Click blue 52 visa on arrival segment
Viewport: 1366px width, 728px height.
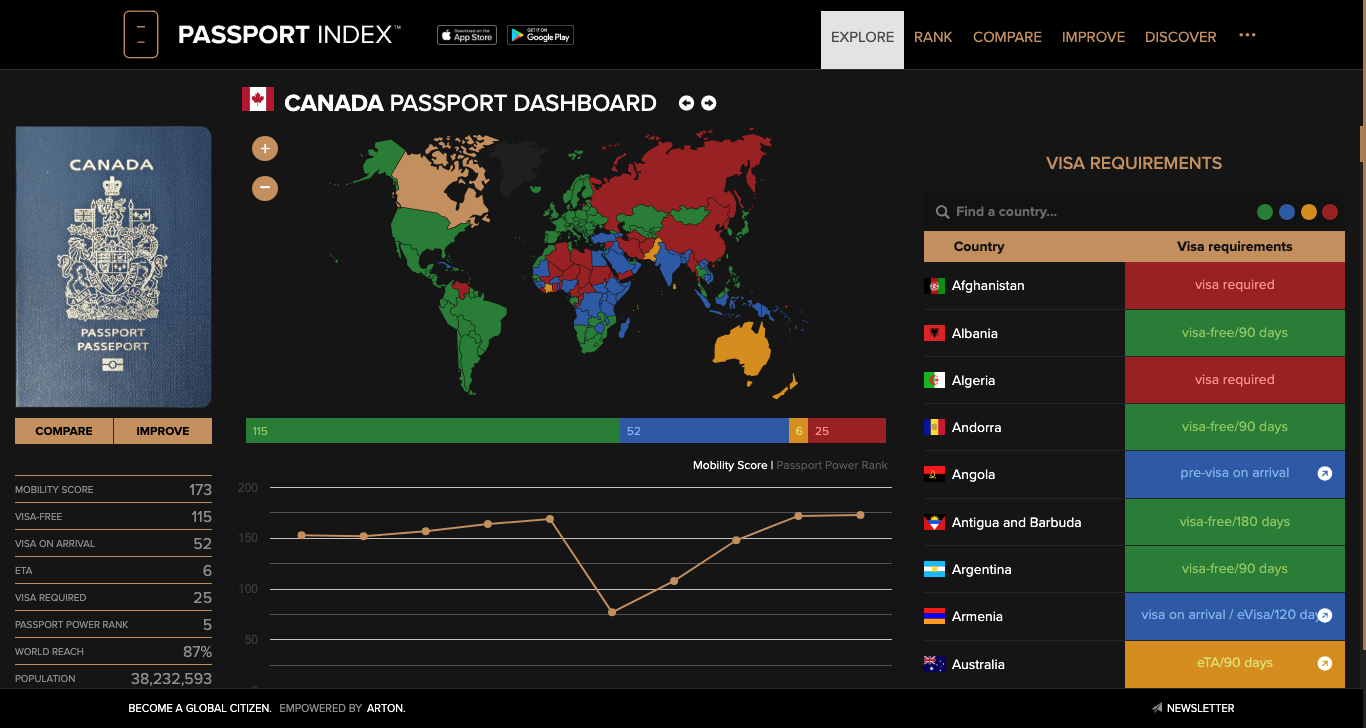704,431
